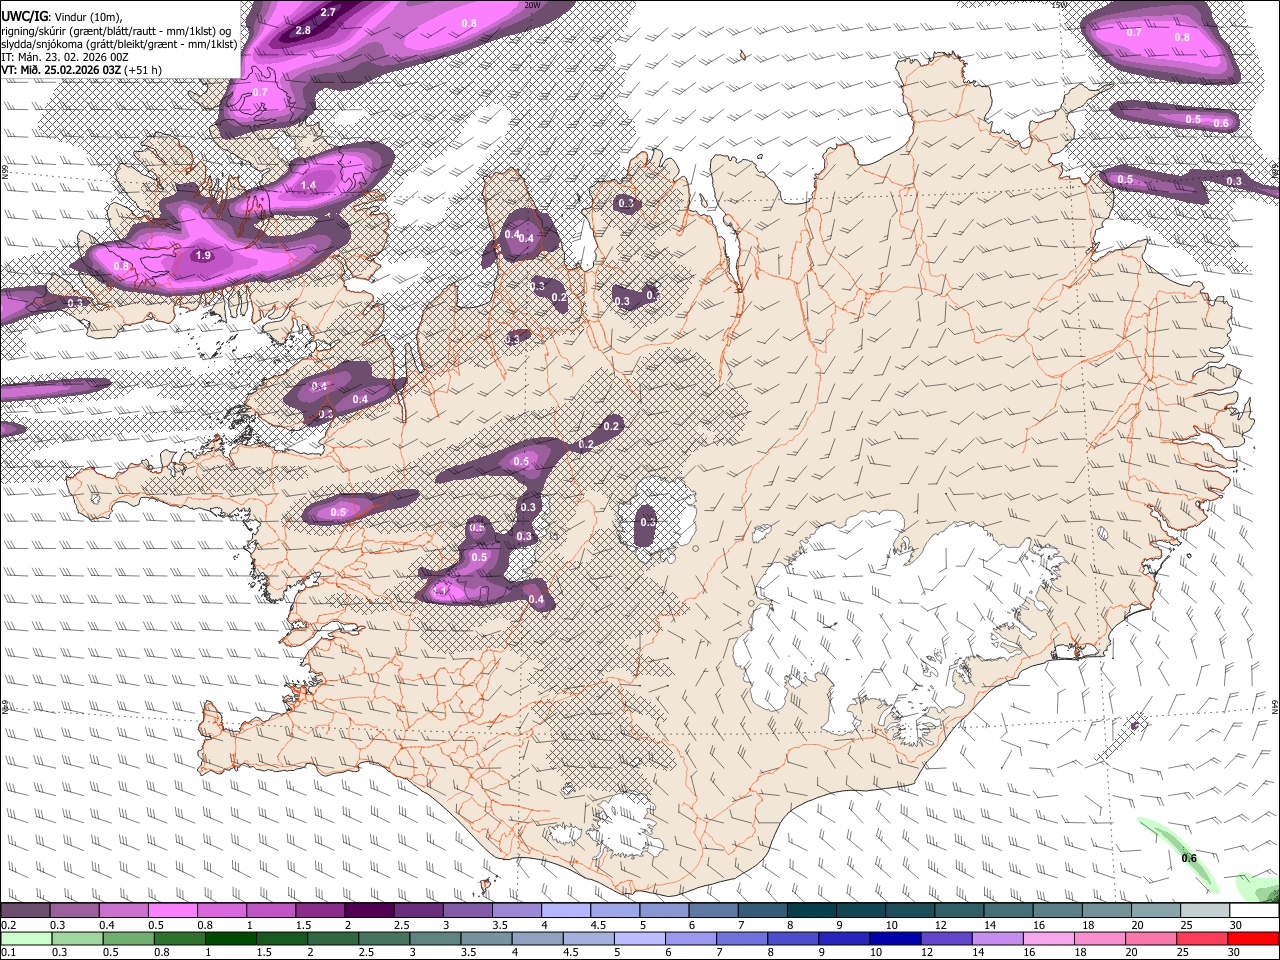Click the 1.4 precipitation value on the map
This screenshot has height=960, width=1280.
(308, 185)
